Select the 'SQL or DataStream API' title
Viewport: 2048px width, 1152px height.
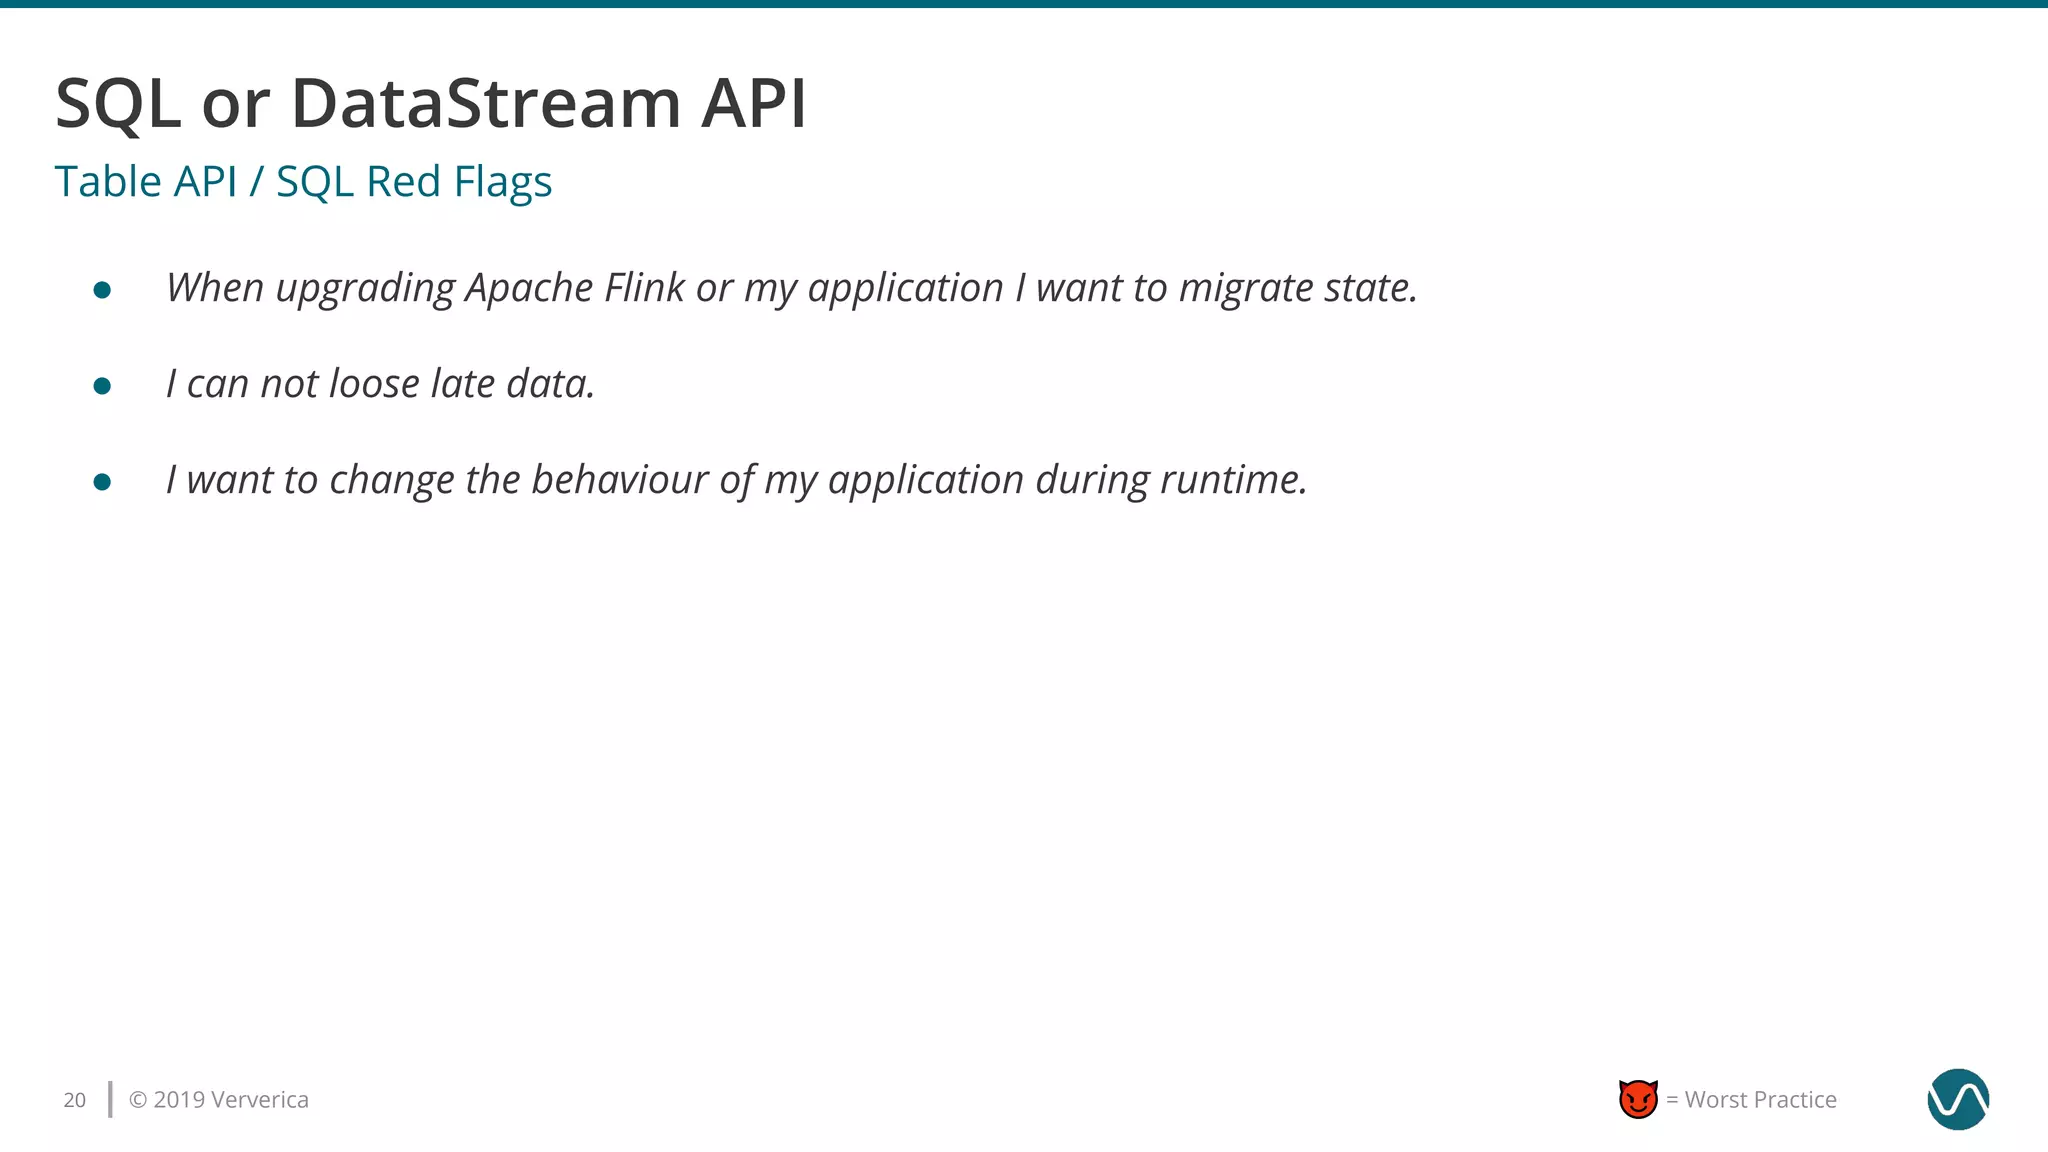430,103
